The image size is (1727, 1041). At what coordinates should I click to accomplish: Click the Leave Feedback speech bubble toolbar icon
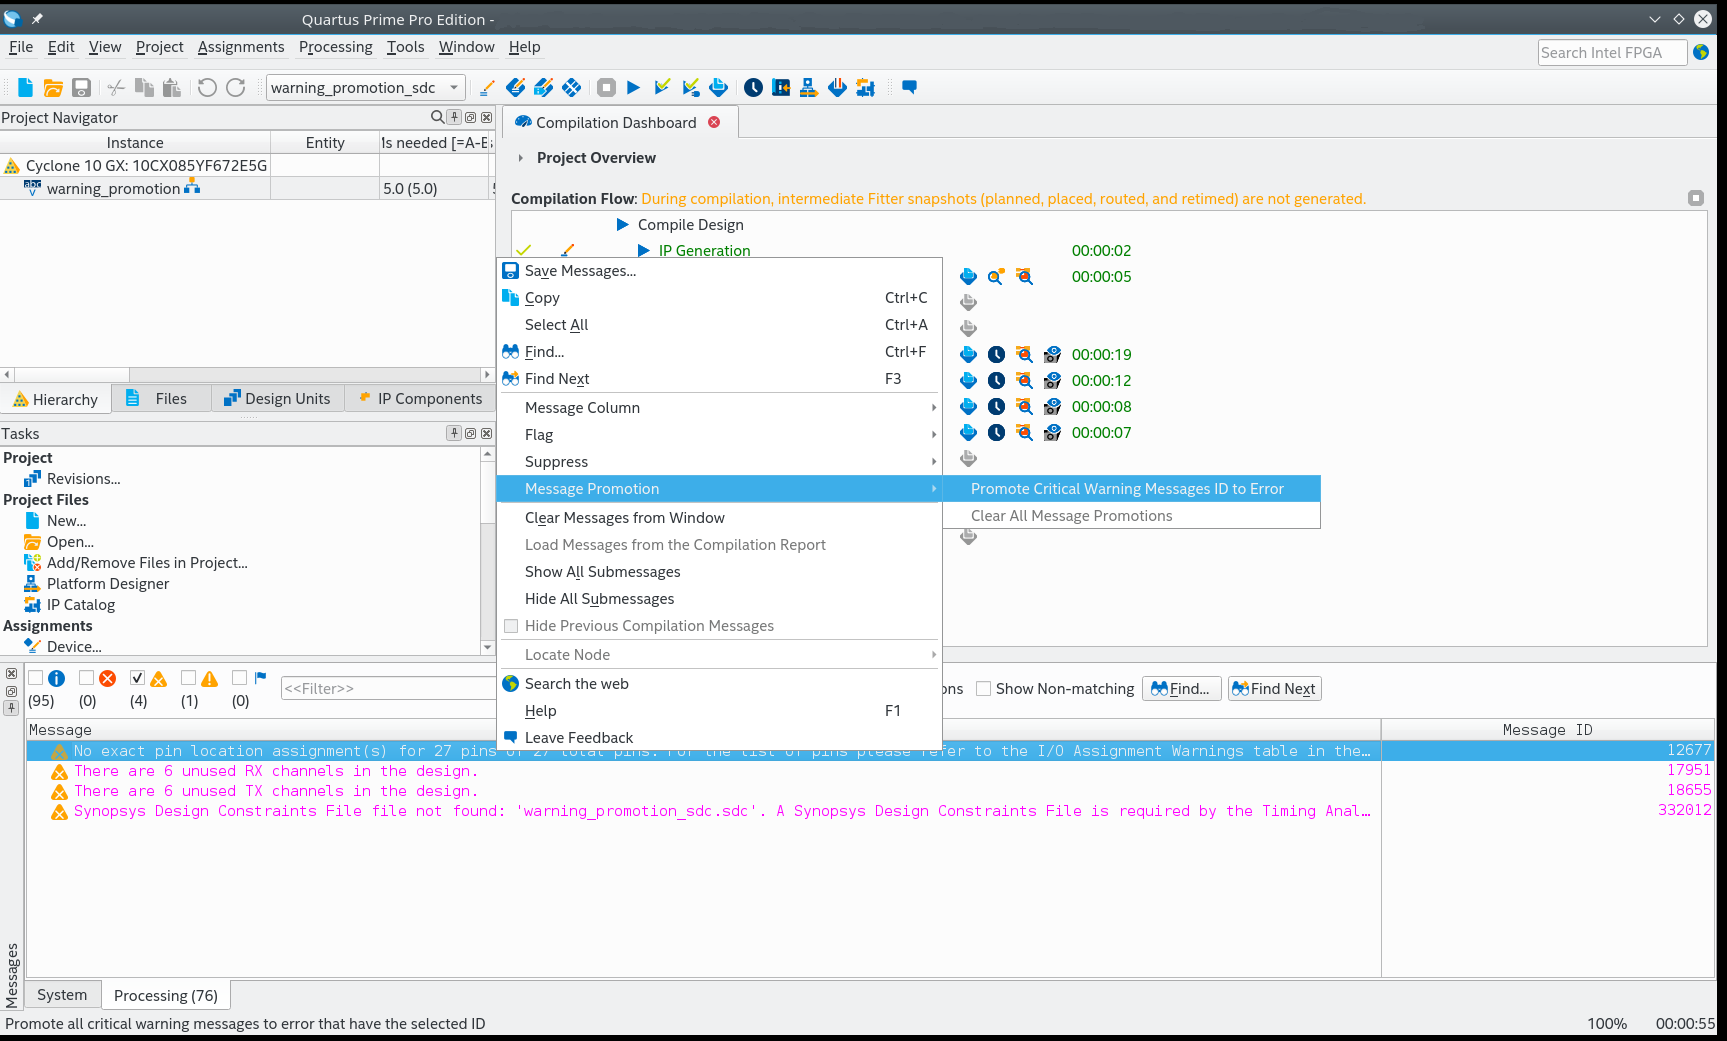click(x=909, y=88)
